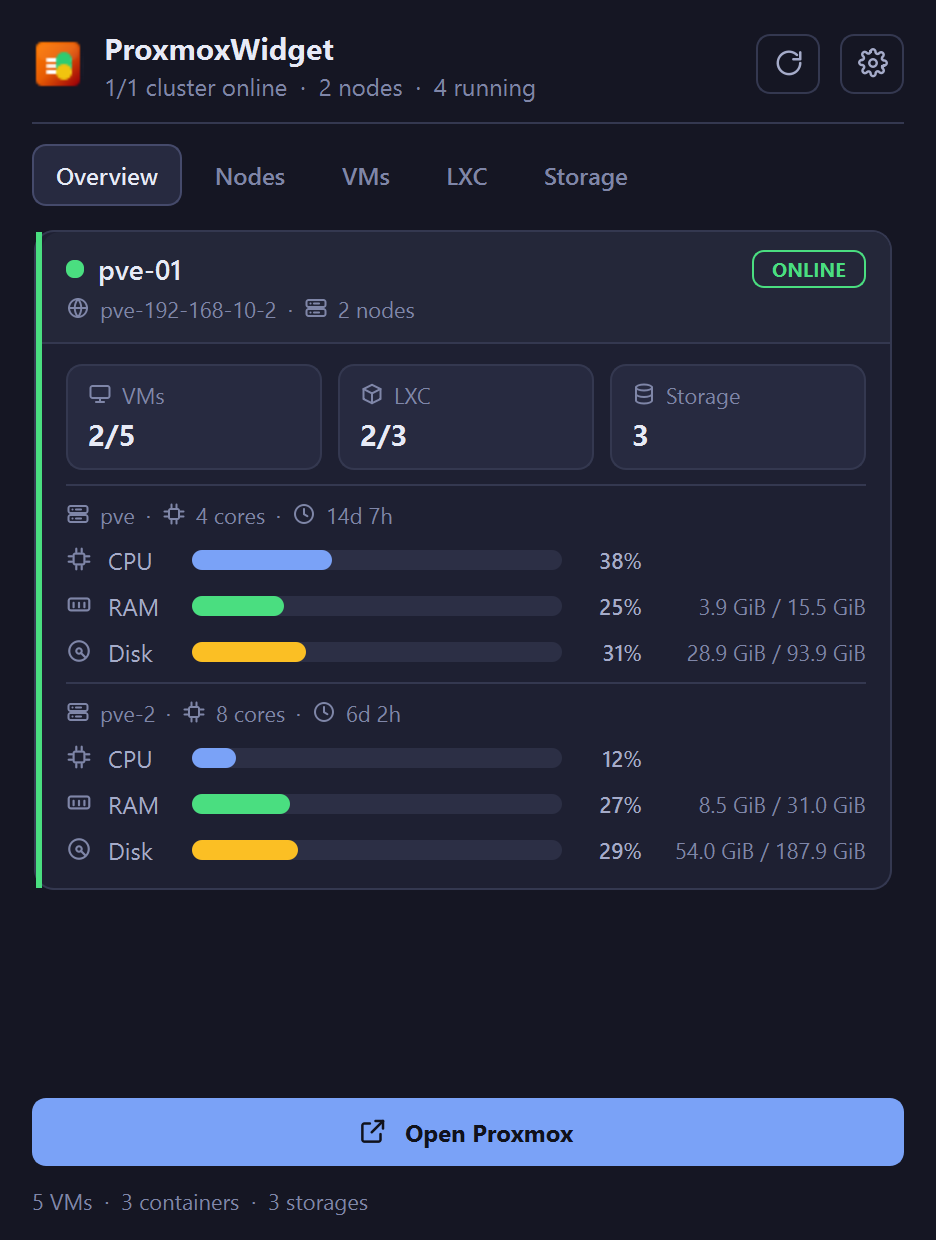Click the globe icon beside pve-192-168-10-2
Image resolution: width=936 pixels, height=1240 pixels.
coord(78,309)
